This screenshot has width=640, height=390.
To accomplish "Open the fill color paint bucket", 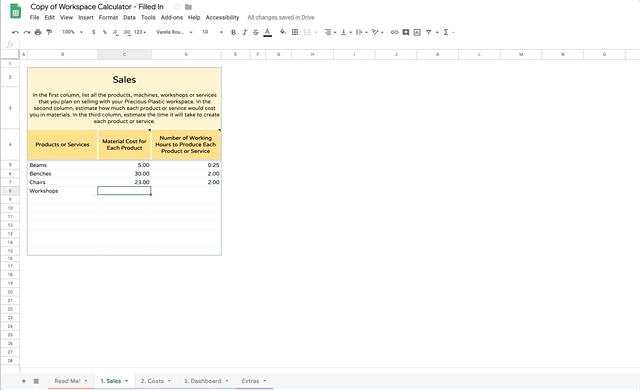I will tap(283, 32).
